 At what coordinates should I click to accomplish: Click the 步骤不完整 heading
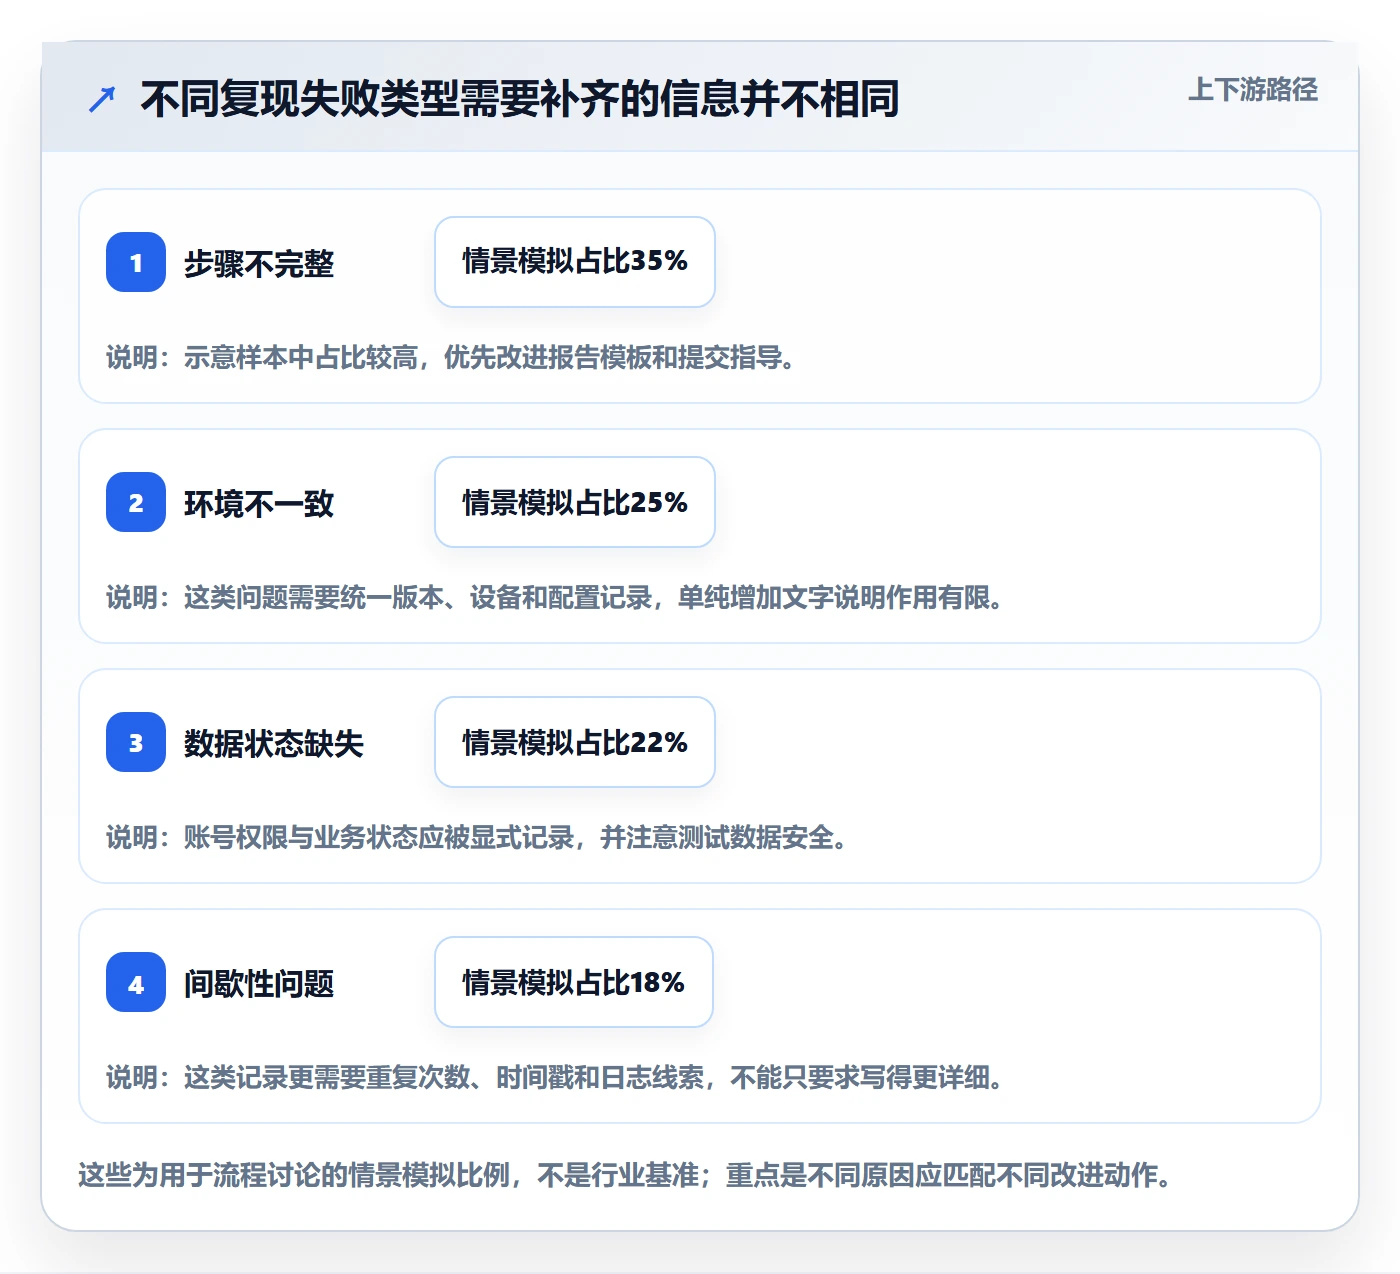259,264
